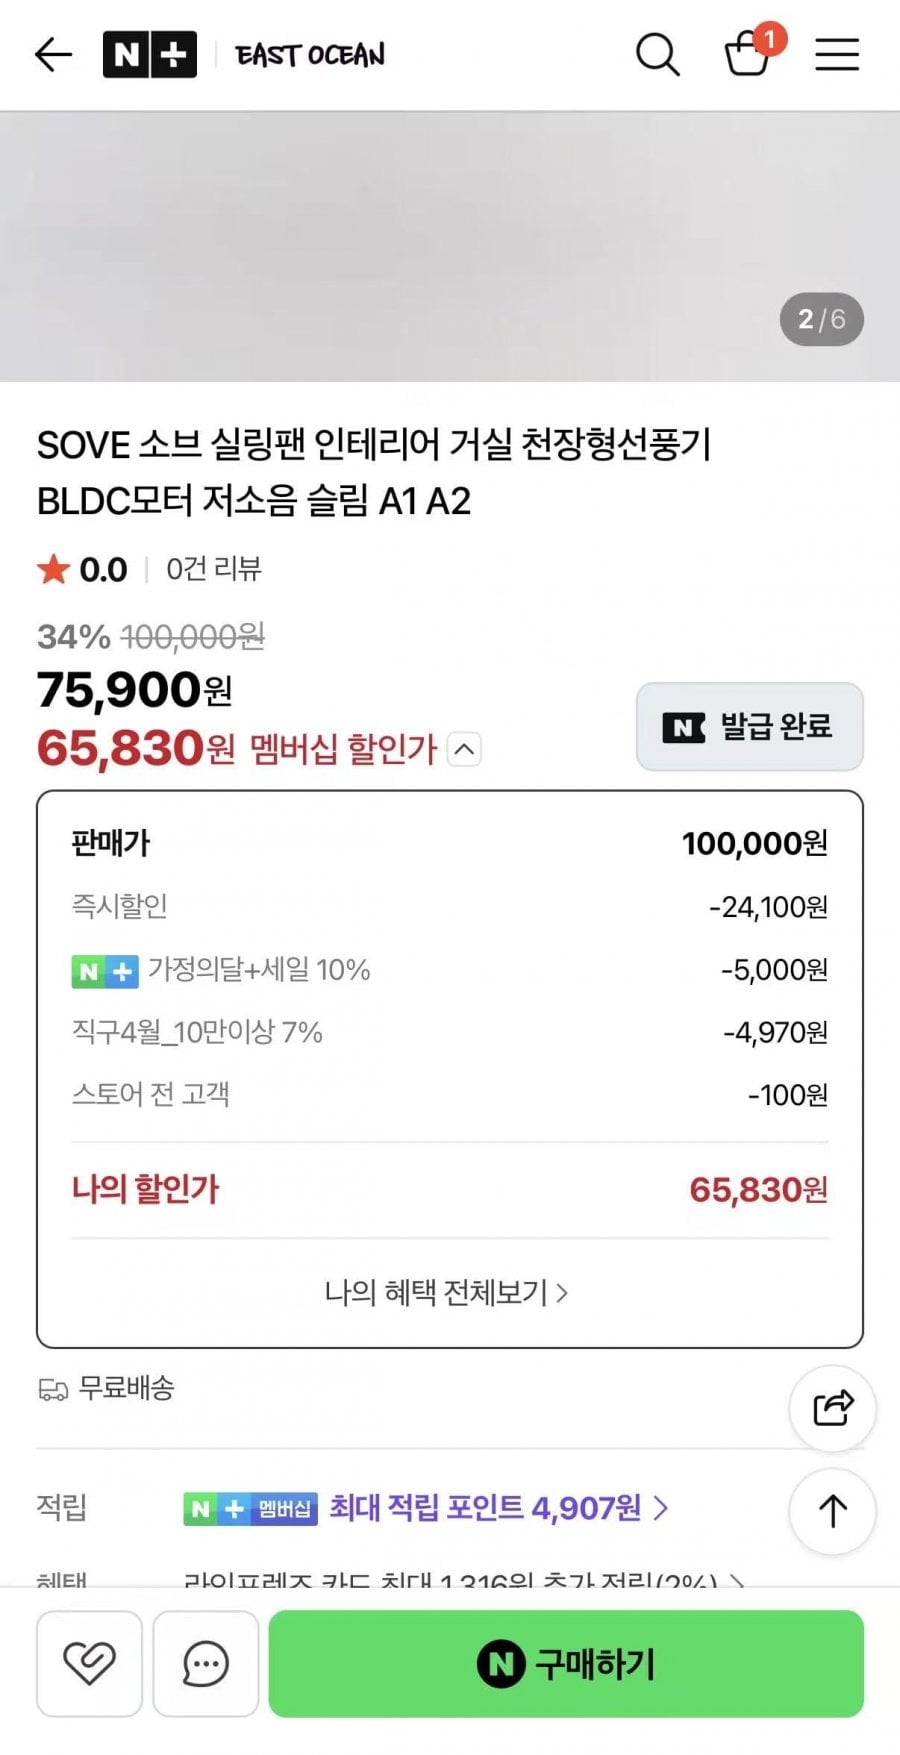
Task: Open the N+ store logo
Action: click(150, 54)
